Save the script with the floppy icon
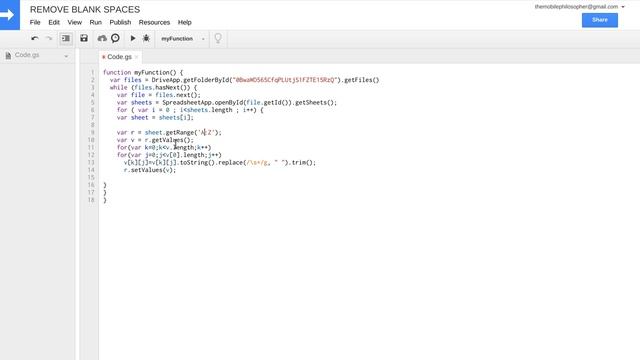This screenshot has width=640, height=360. [x=84, y=38]
